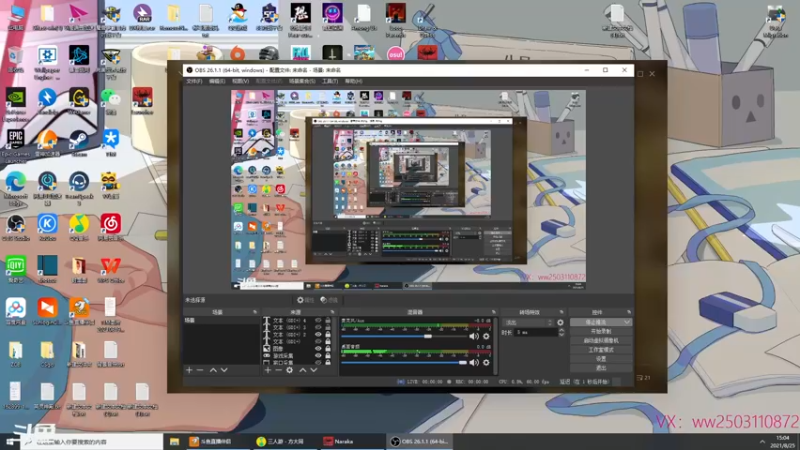Switch to Naraka on the taskbar
The height and width of the screenshot is (450, 800).
tap(352, 442)
